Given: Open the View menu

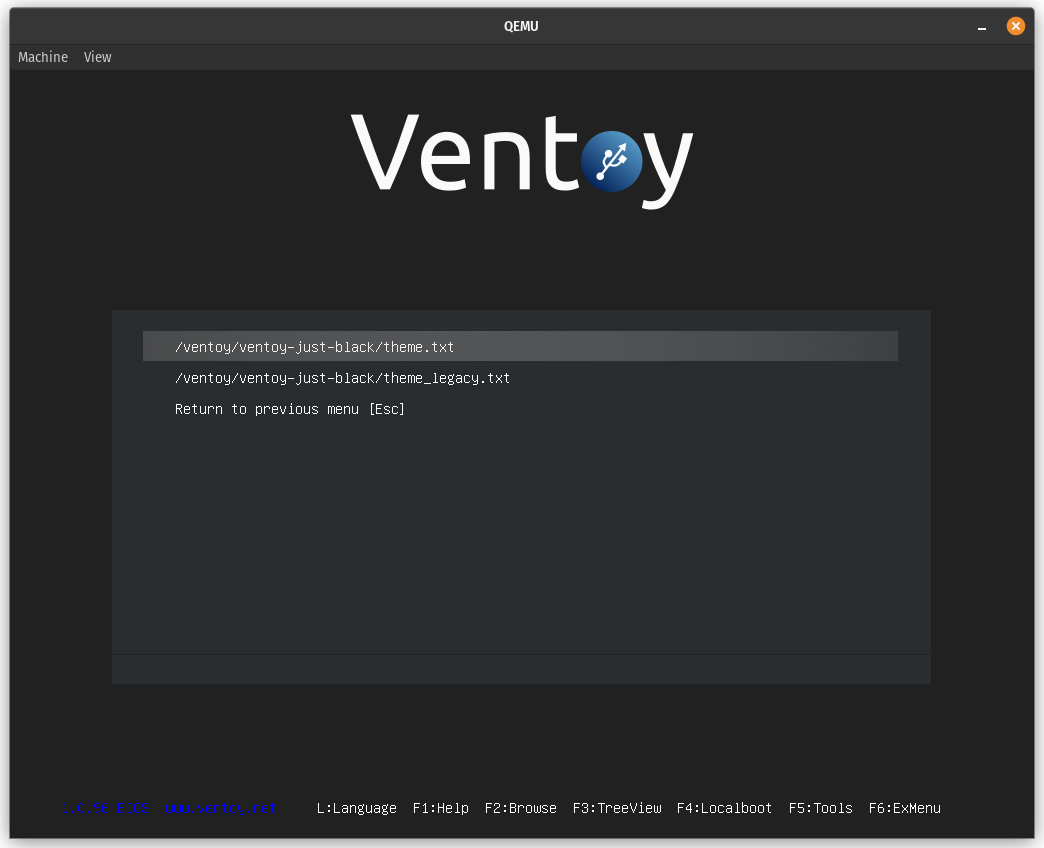Looking at the screenshot, I should click(x=97, y=57).
